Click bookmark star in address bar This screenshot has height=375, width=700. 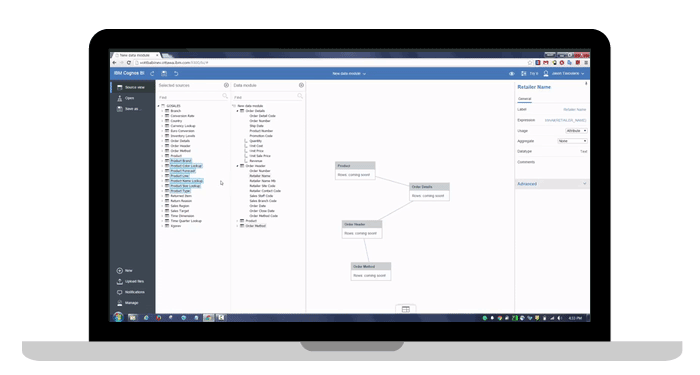pos(530,62)
